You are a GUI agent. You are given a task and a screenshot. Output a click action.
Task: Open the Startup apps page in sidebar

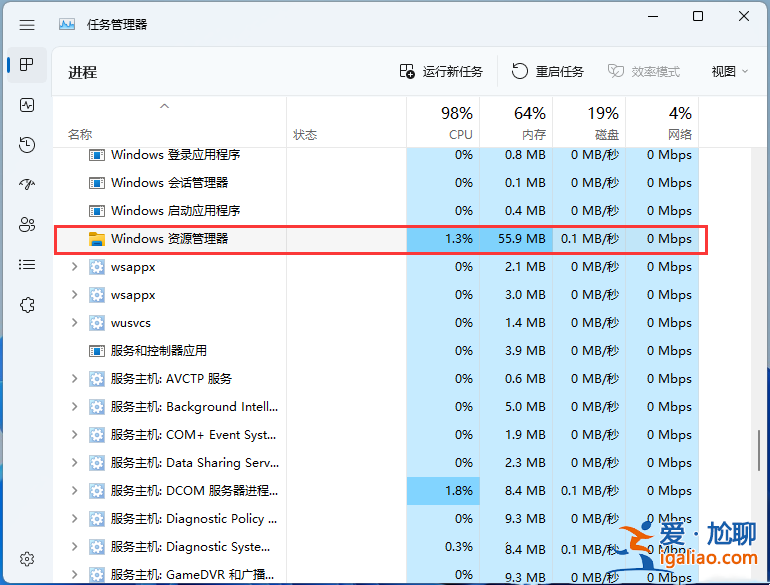point(27,185)
